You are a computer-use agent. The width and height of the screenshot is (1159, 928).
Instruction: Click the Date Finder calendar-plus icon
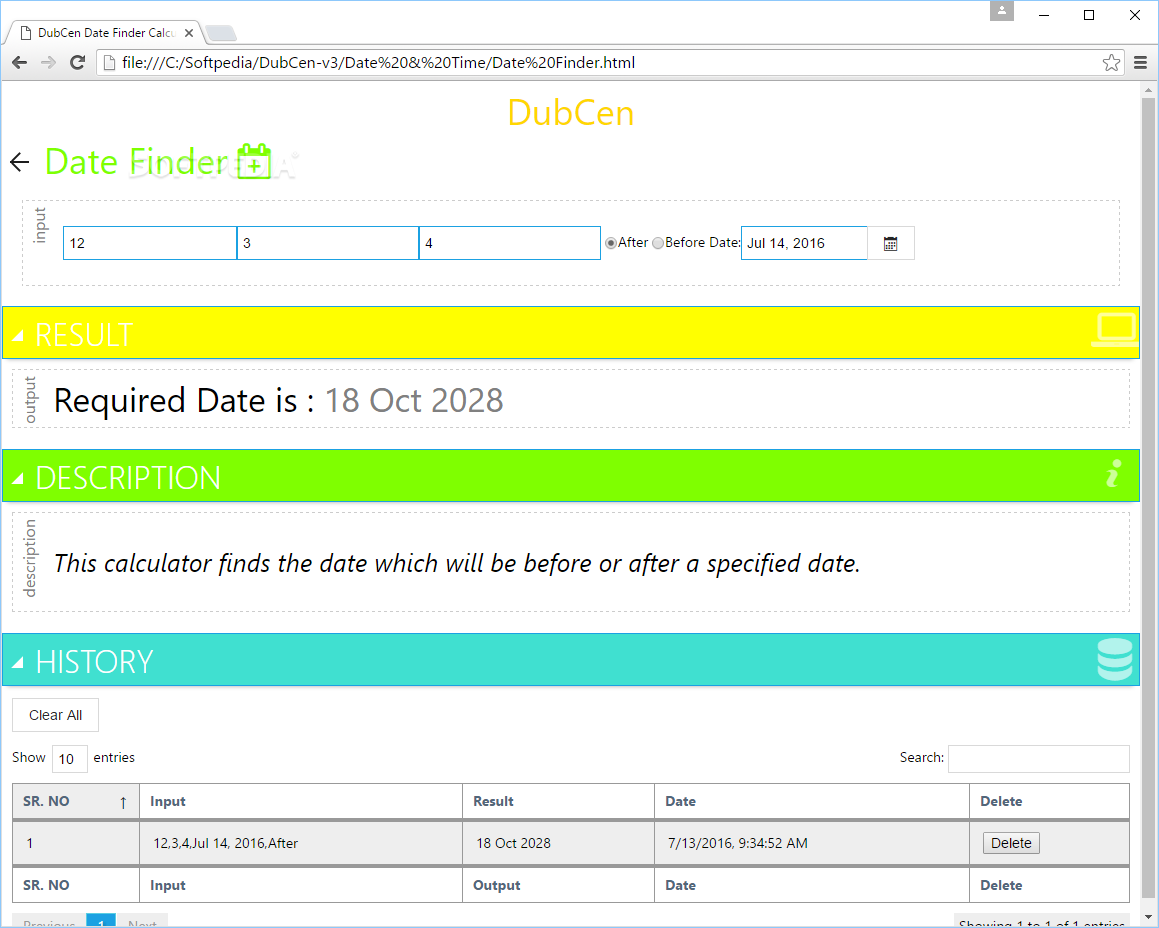(x=254, y=161)
